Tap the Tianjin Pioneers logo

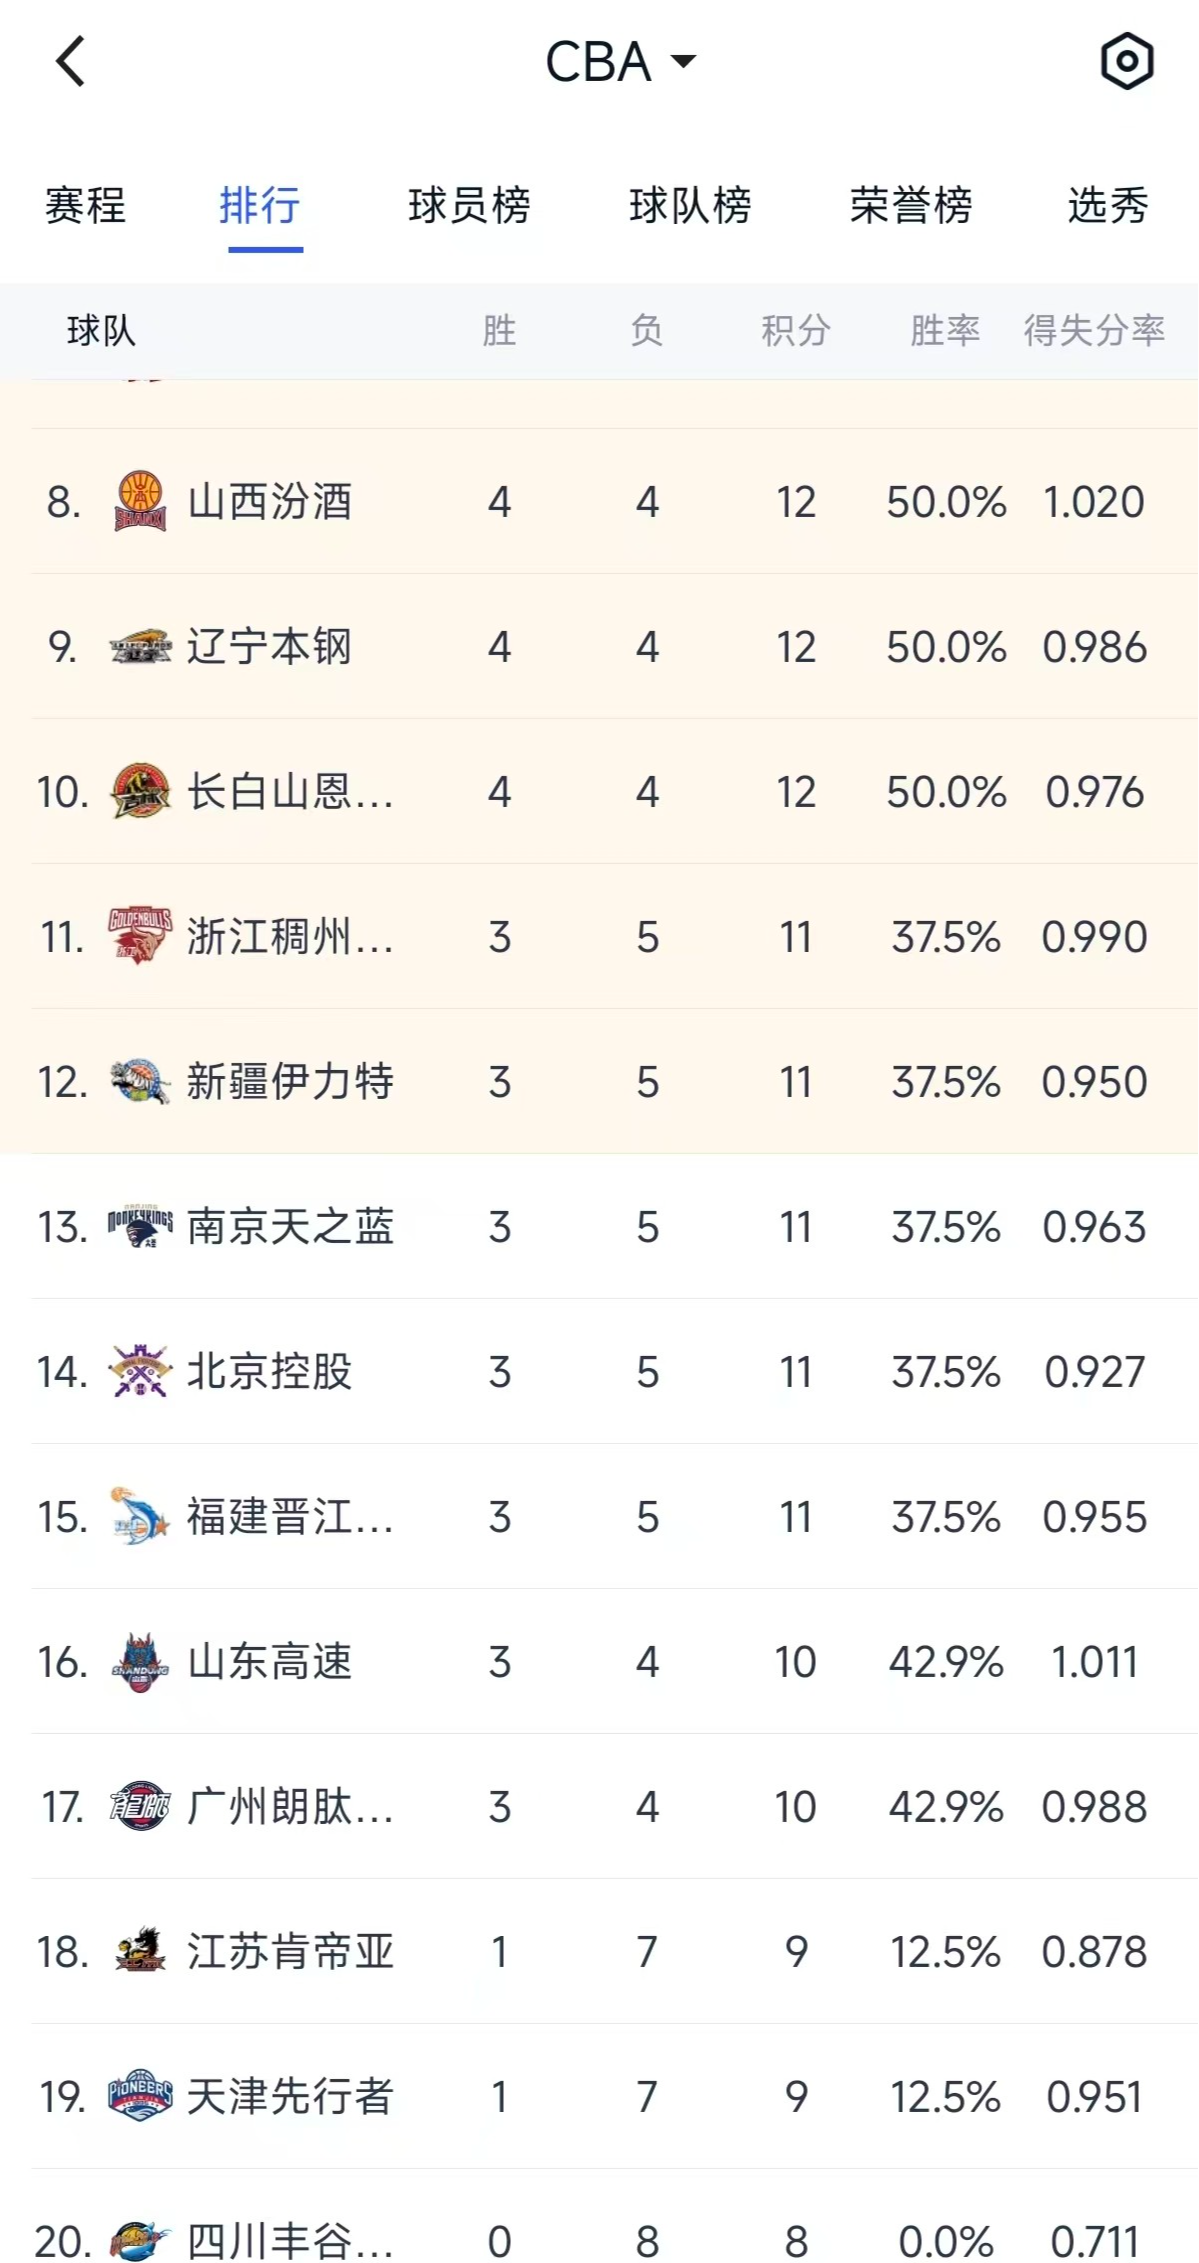[140, 2097]
